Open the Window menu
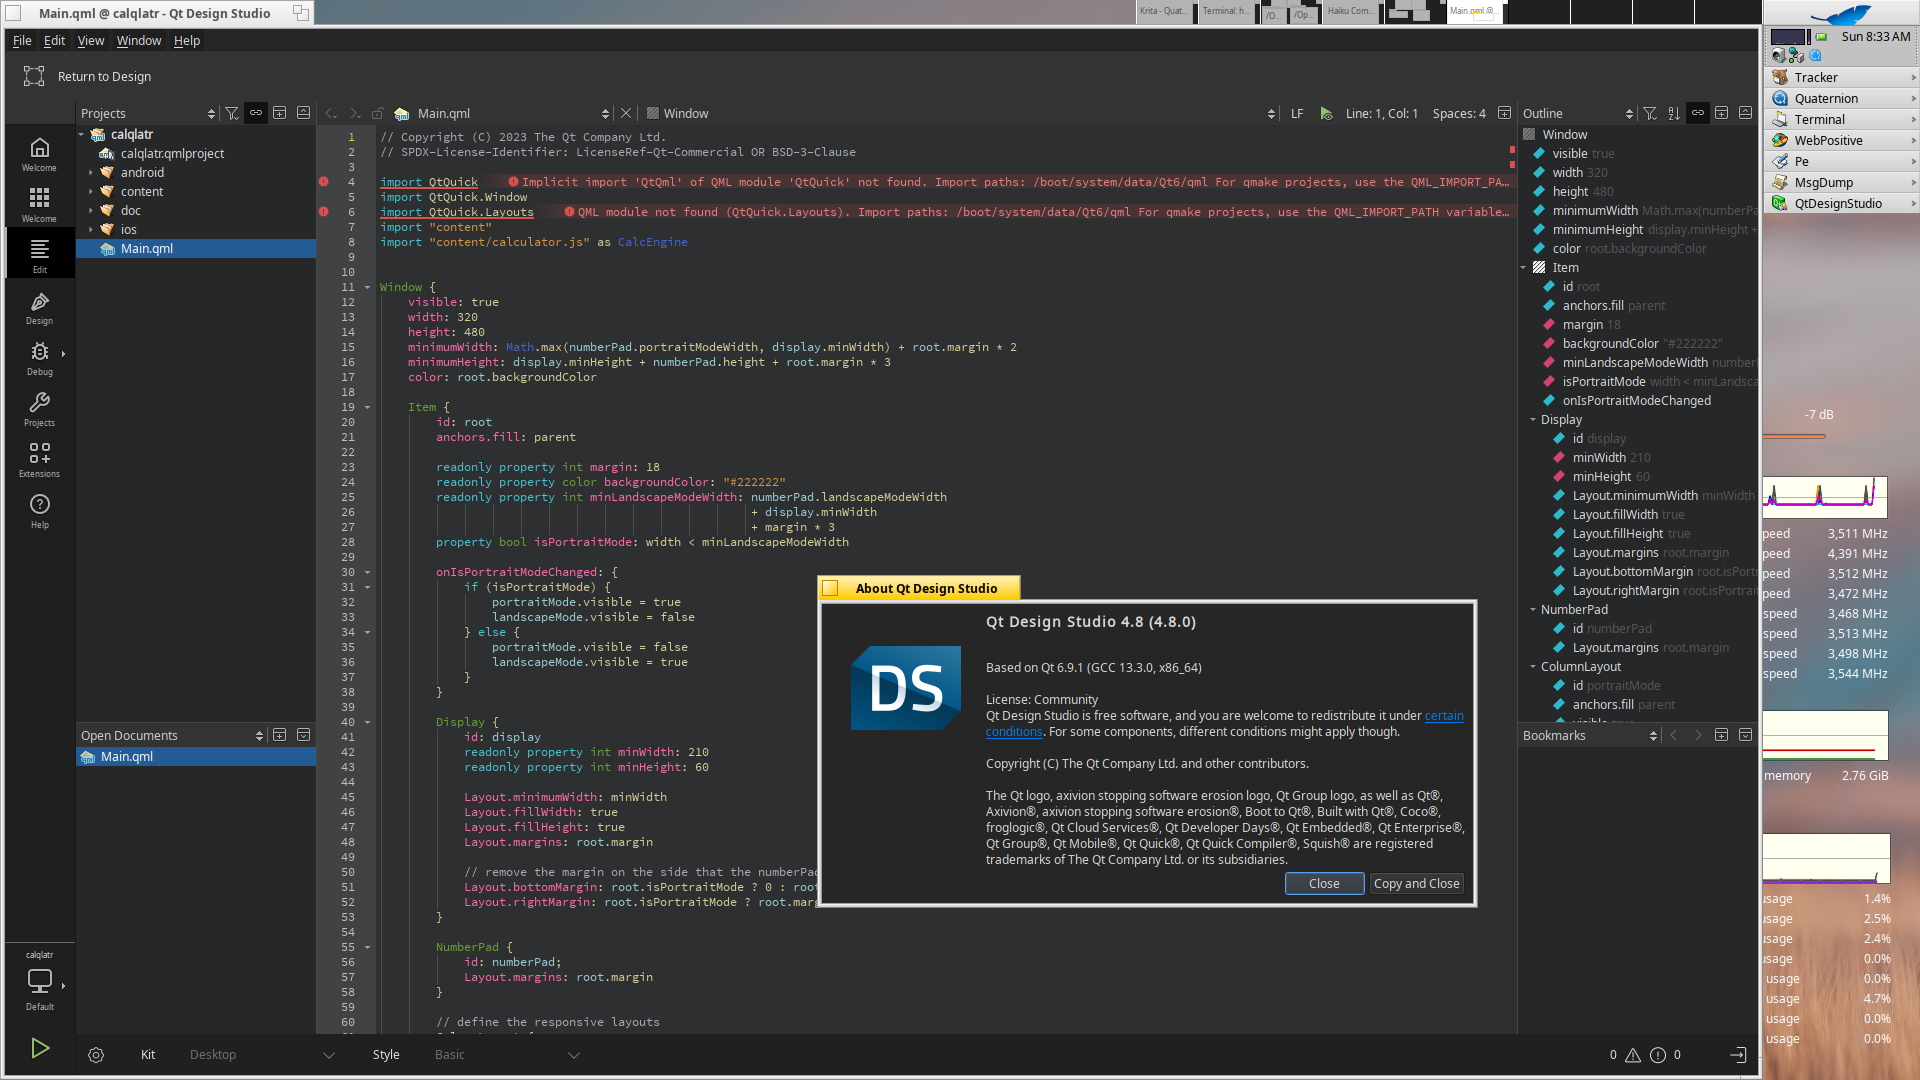The image size is (1920, 1080). [138, 41]
